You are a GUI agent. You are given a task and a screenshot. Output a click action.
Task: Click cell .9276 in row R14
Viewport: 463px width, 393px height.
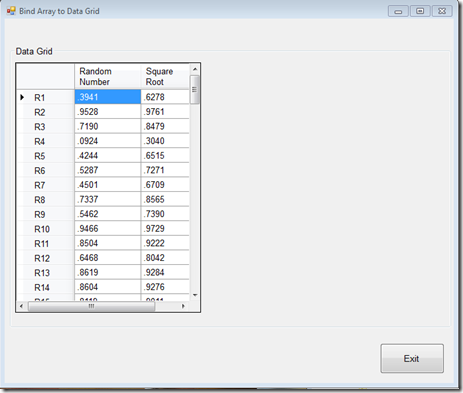coord(165,287)
